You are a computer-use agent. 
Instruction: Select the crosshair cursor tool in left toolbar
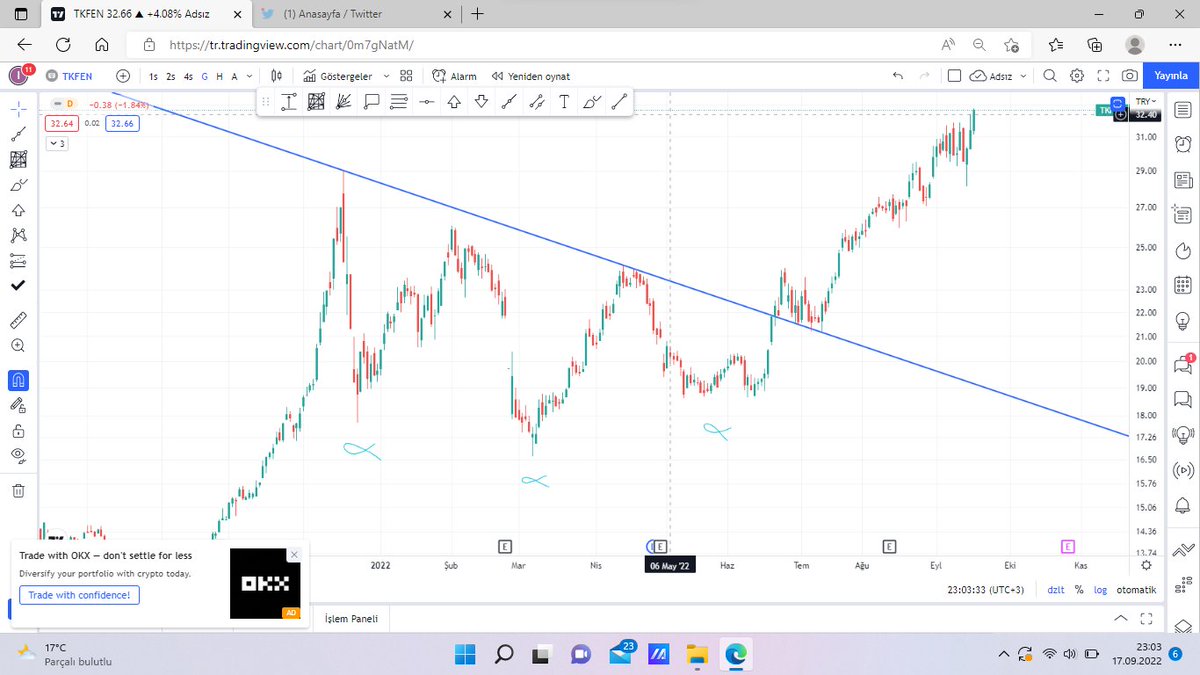pos(18,107)
